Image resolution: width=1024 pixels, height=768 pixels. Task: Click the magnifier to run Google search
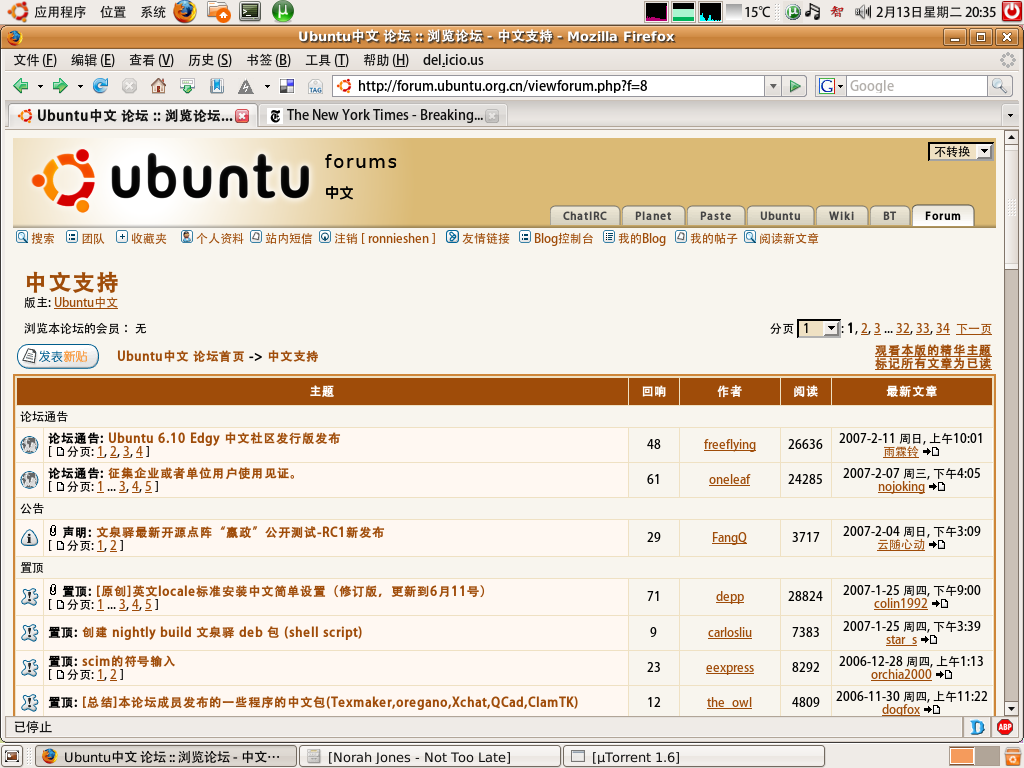click(x=999, y=86)
